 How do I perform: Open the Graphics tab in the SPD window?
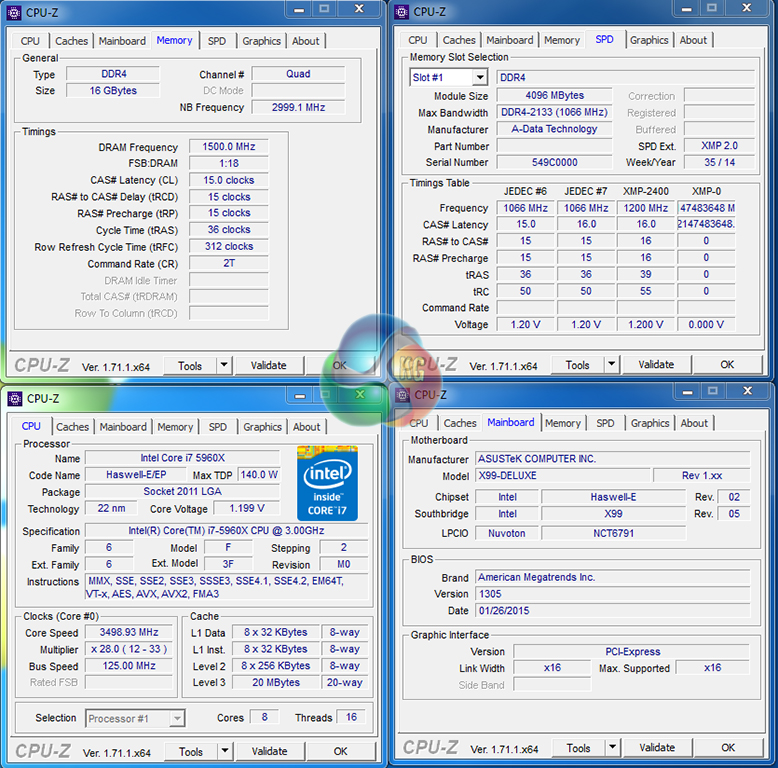pos(649,40)
